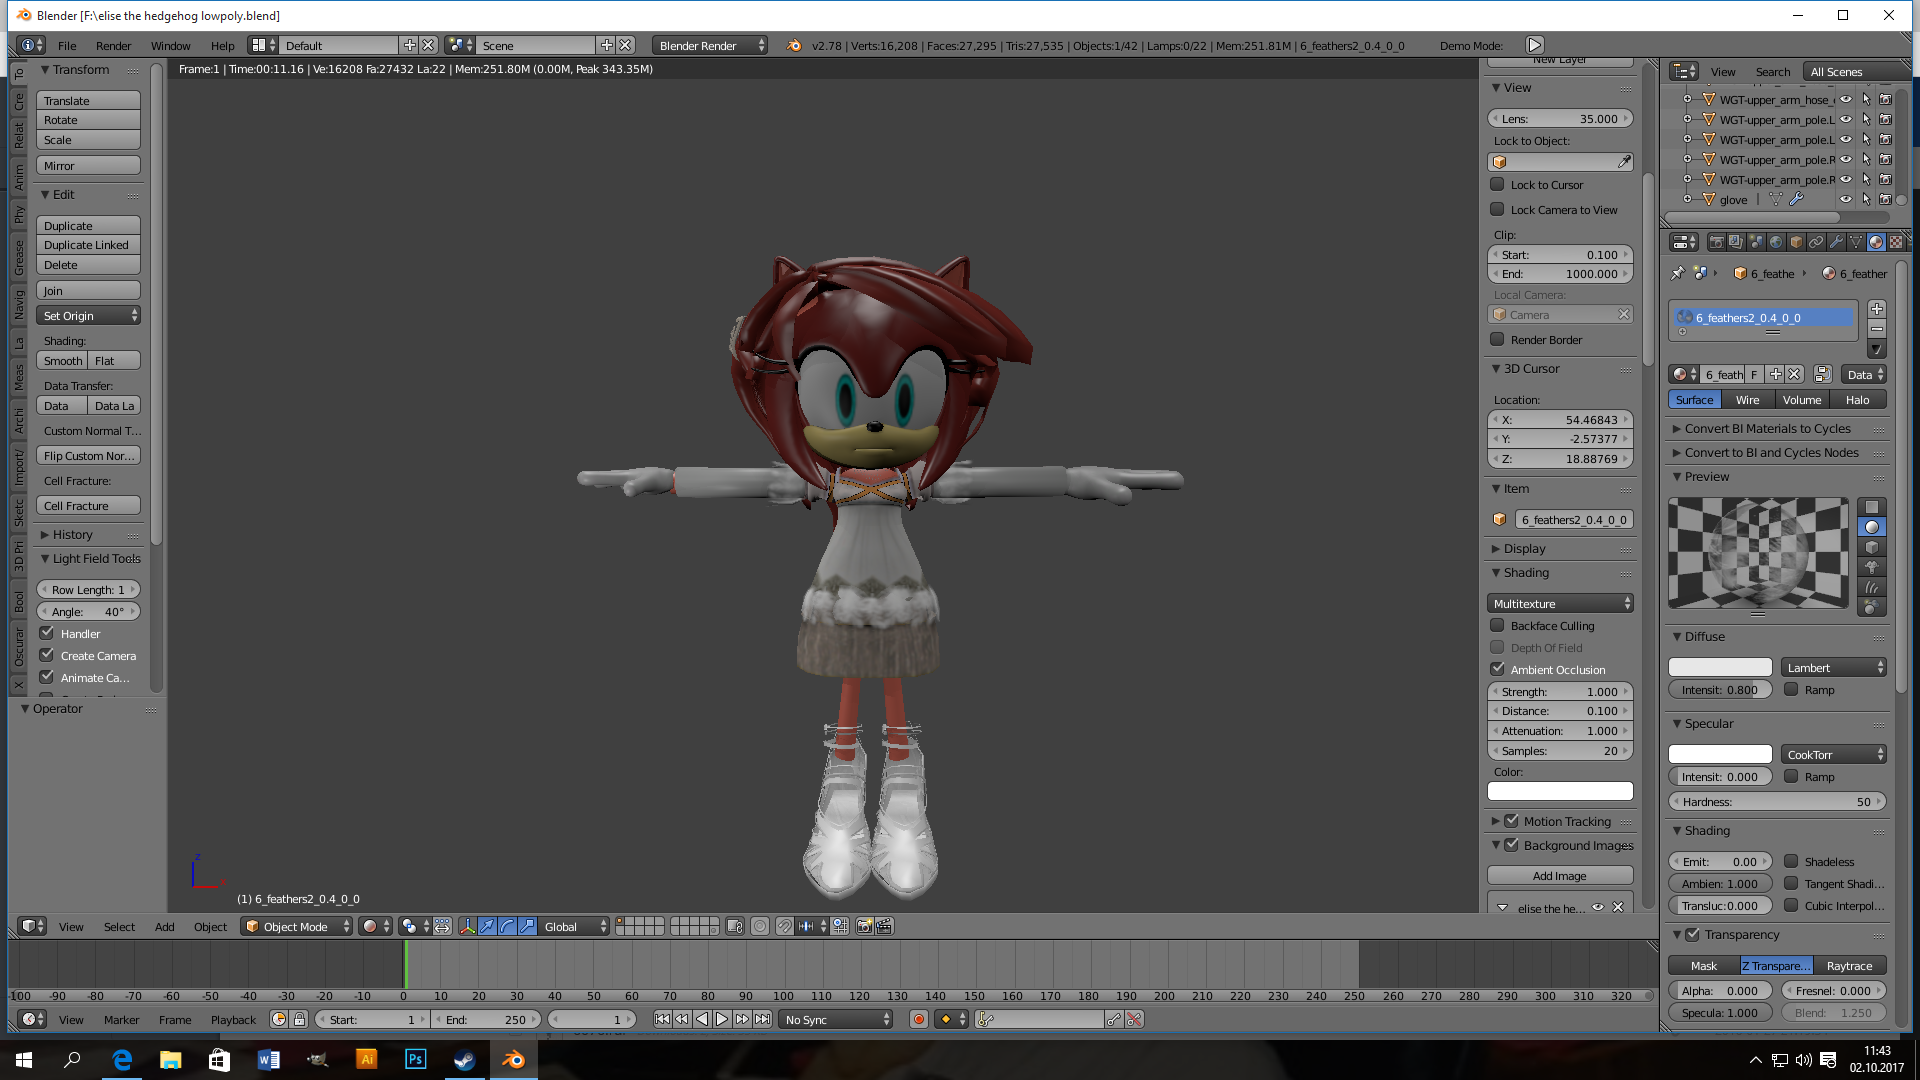Open Lambert diffuse shader dropdown

tap(1833, 667)
